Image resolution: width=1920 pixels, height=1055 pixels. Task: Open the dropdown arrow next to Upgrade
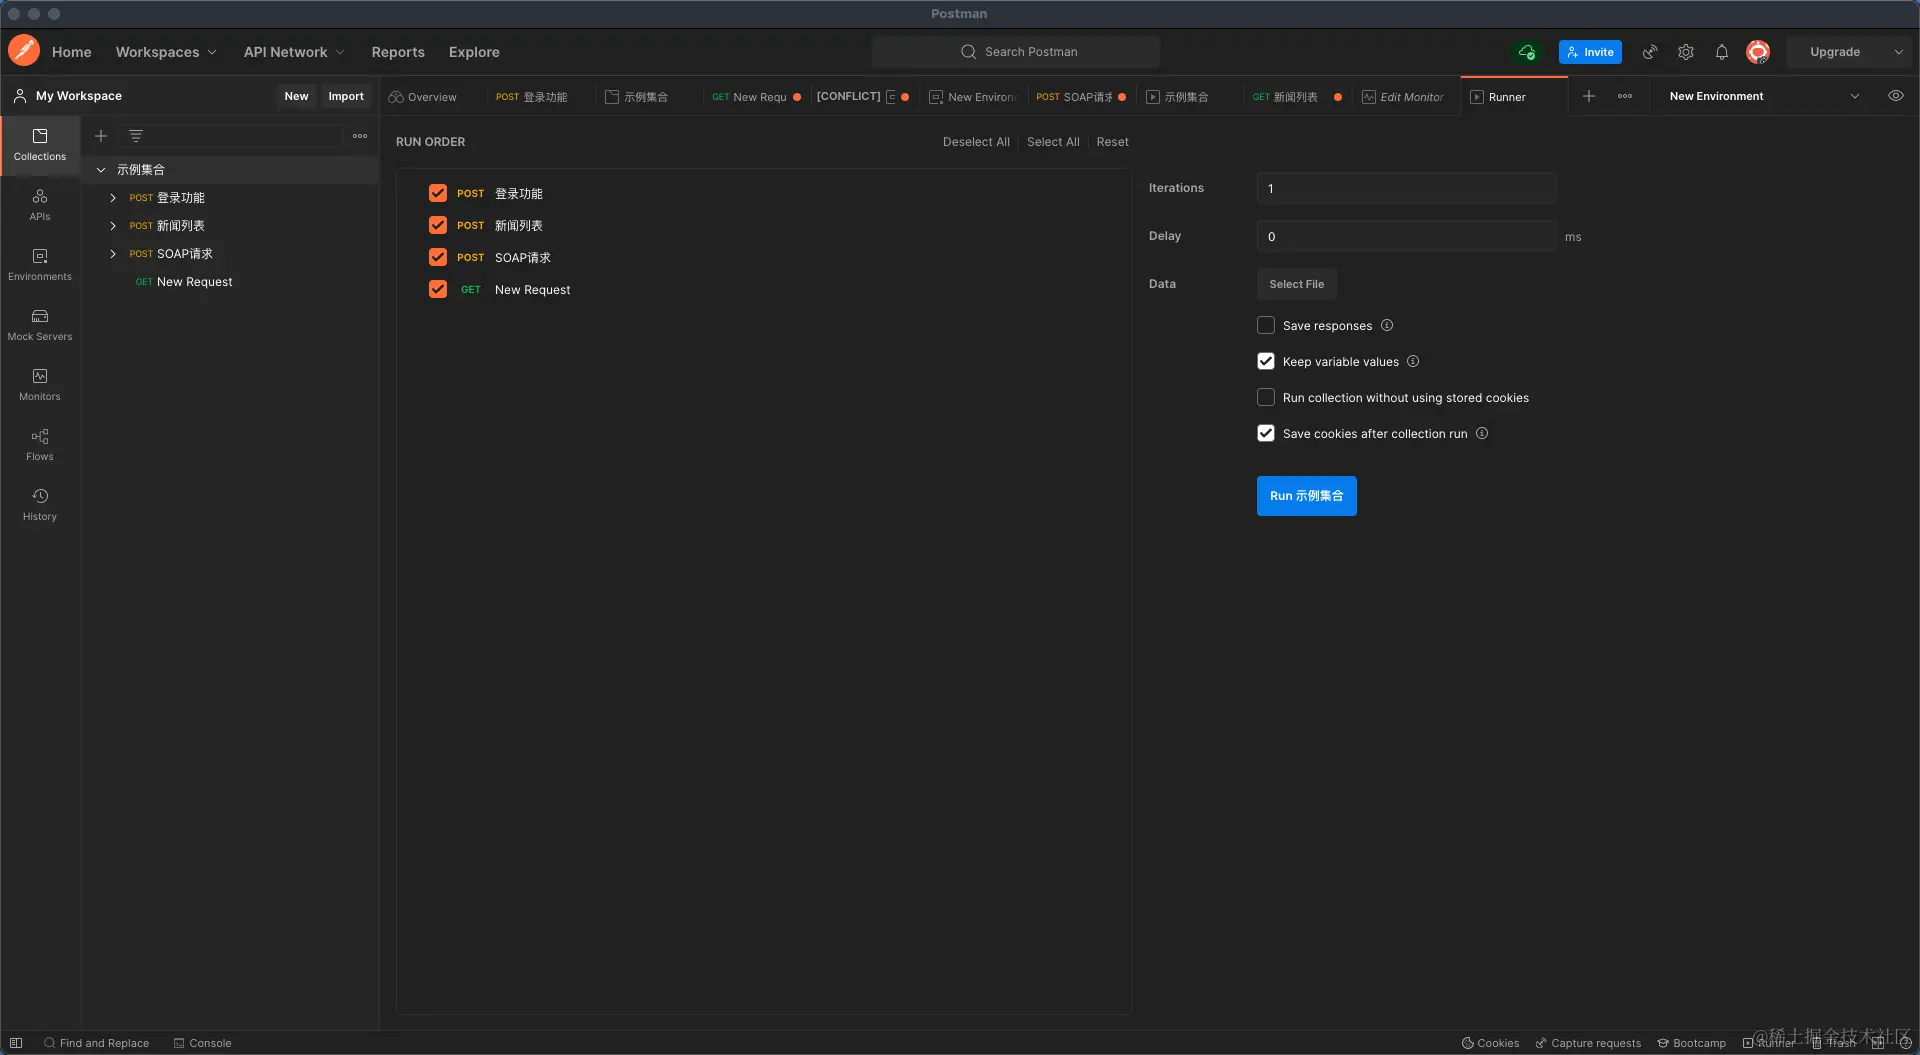click(x=1898, y=52)
